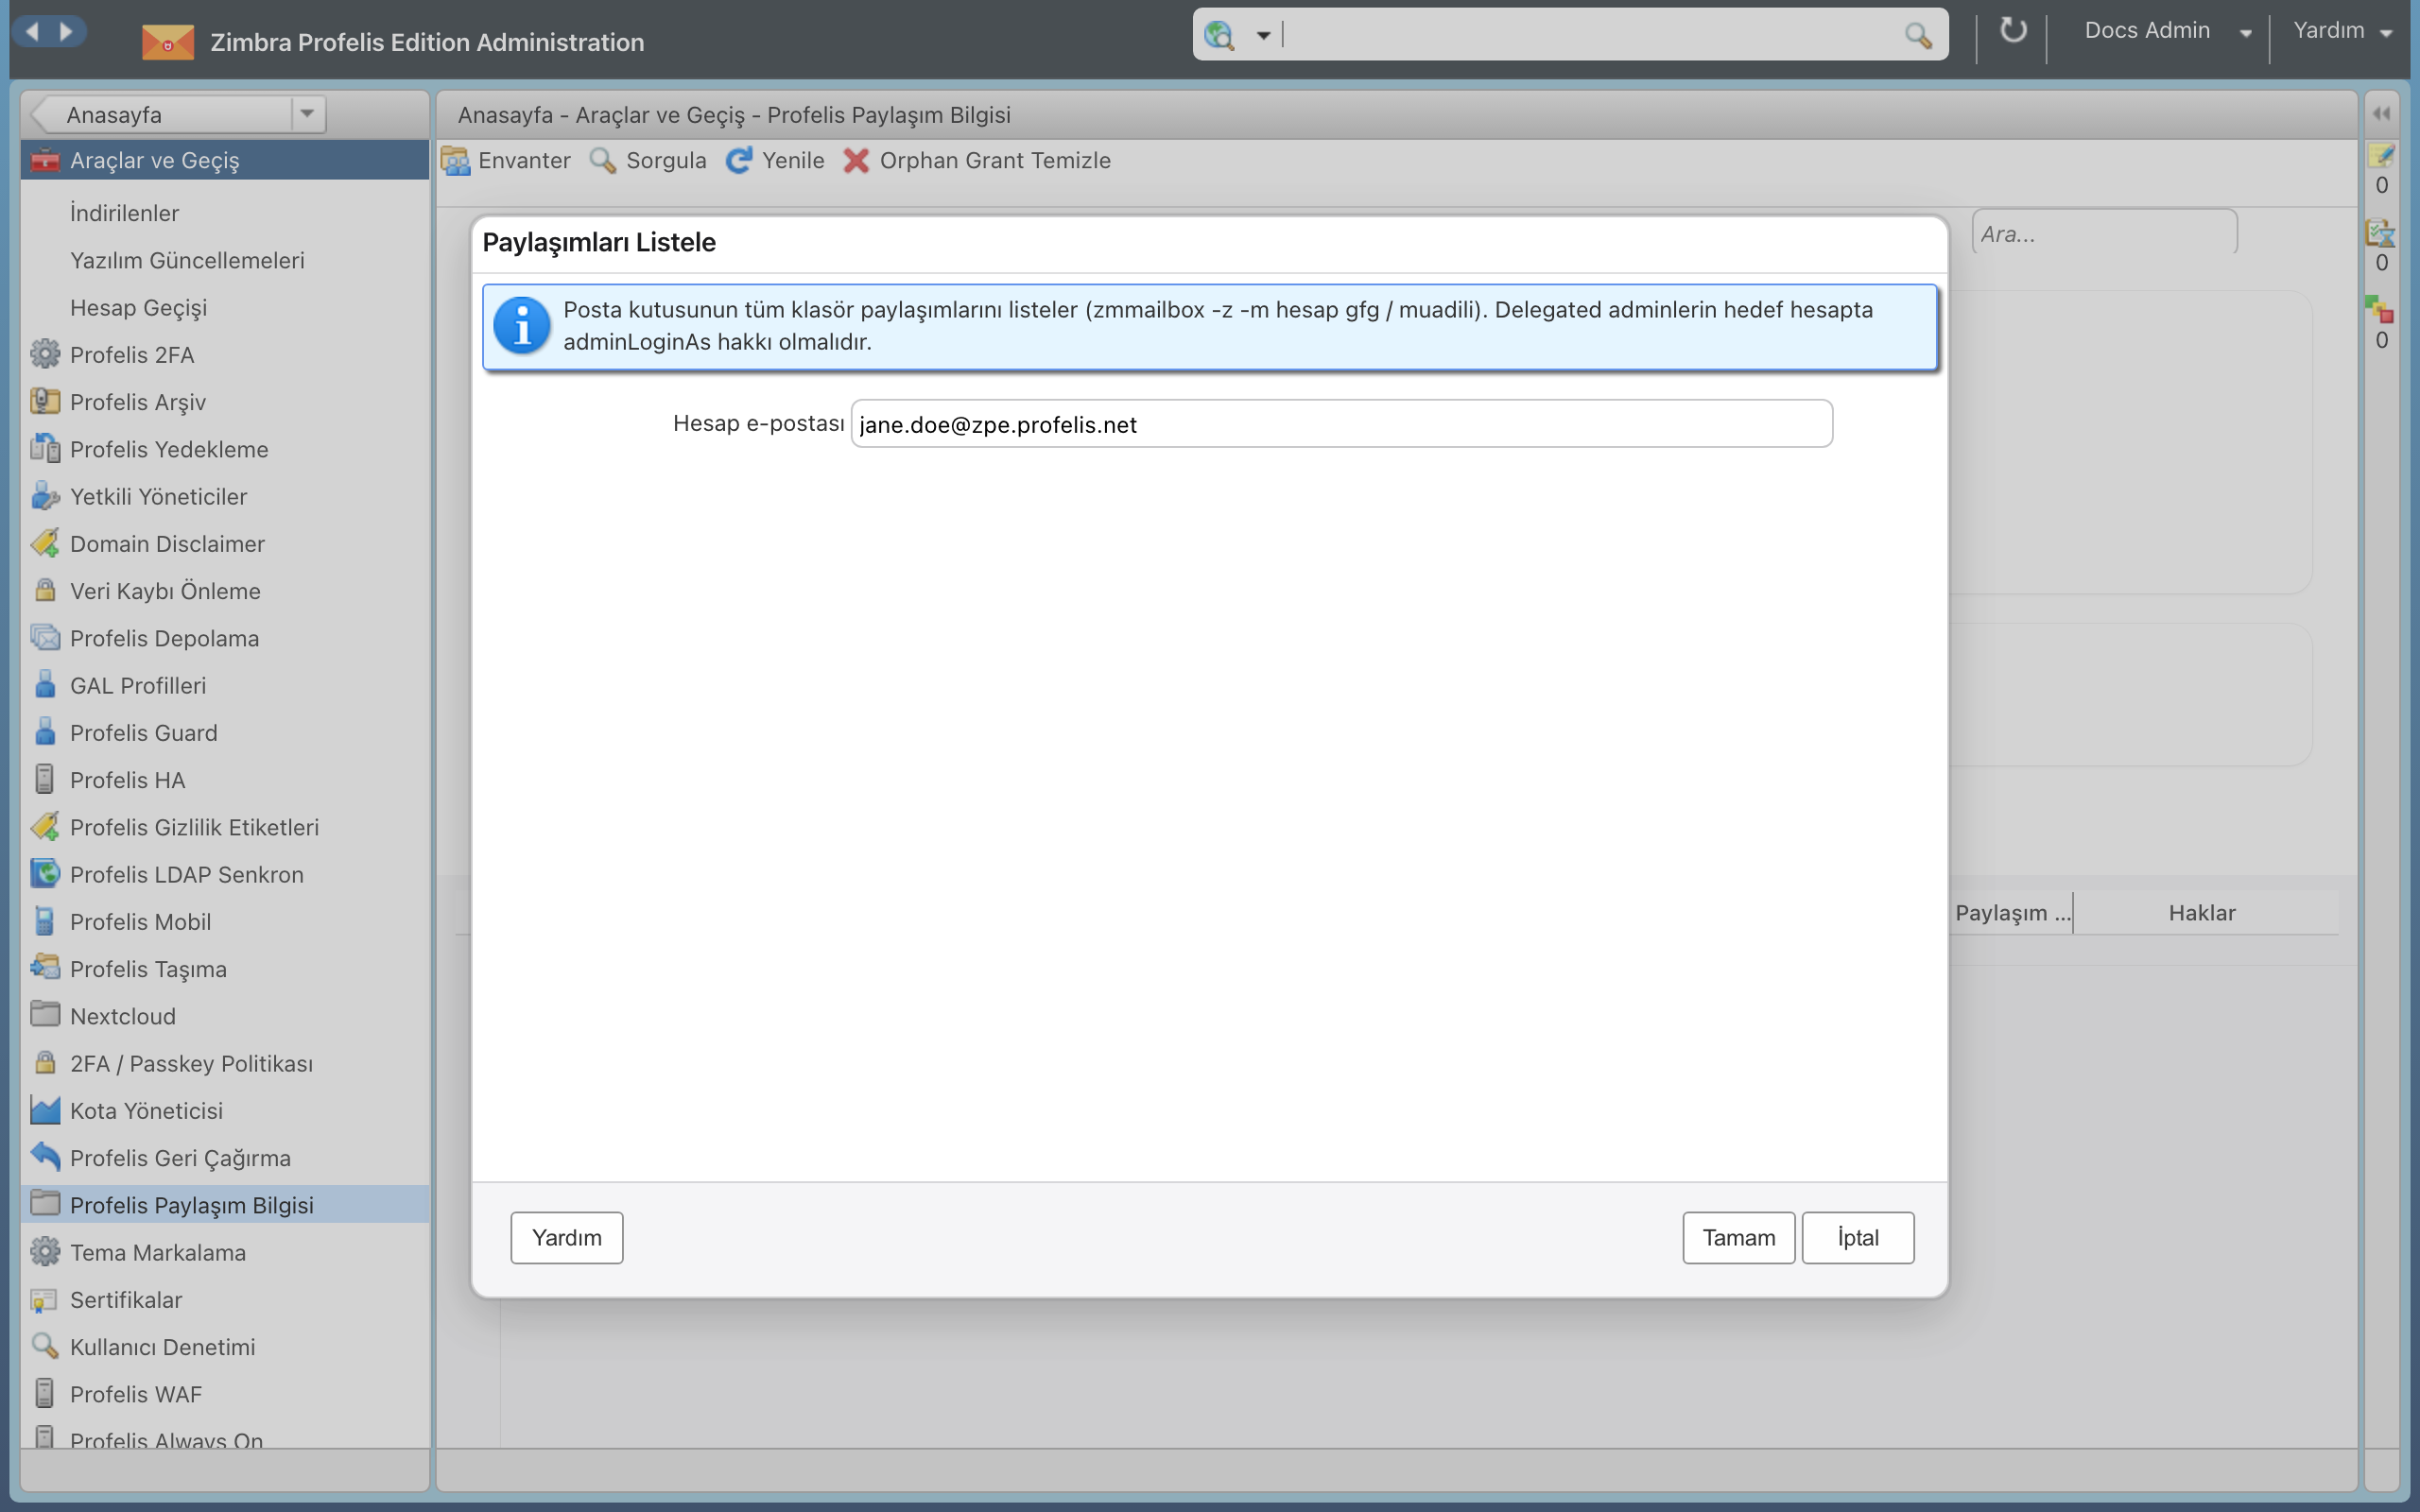
Task: Select Araçlar ve Geçiş section header
Action: 225,160
